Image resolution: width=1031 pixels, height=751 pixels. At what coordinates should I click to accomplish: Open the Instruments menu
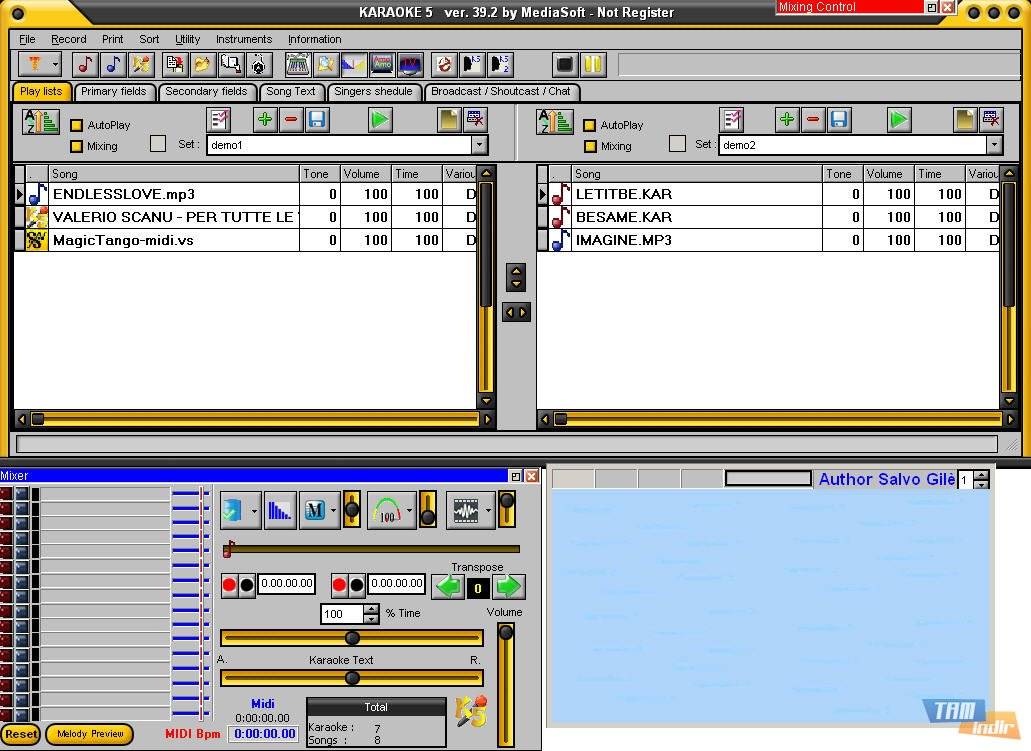pyautogui.click(x=243, y=39)
